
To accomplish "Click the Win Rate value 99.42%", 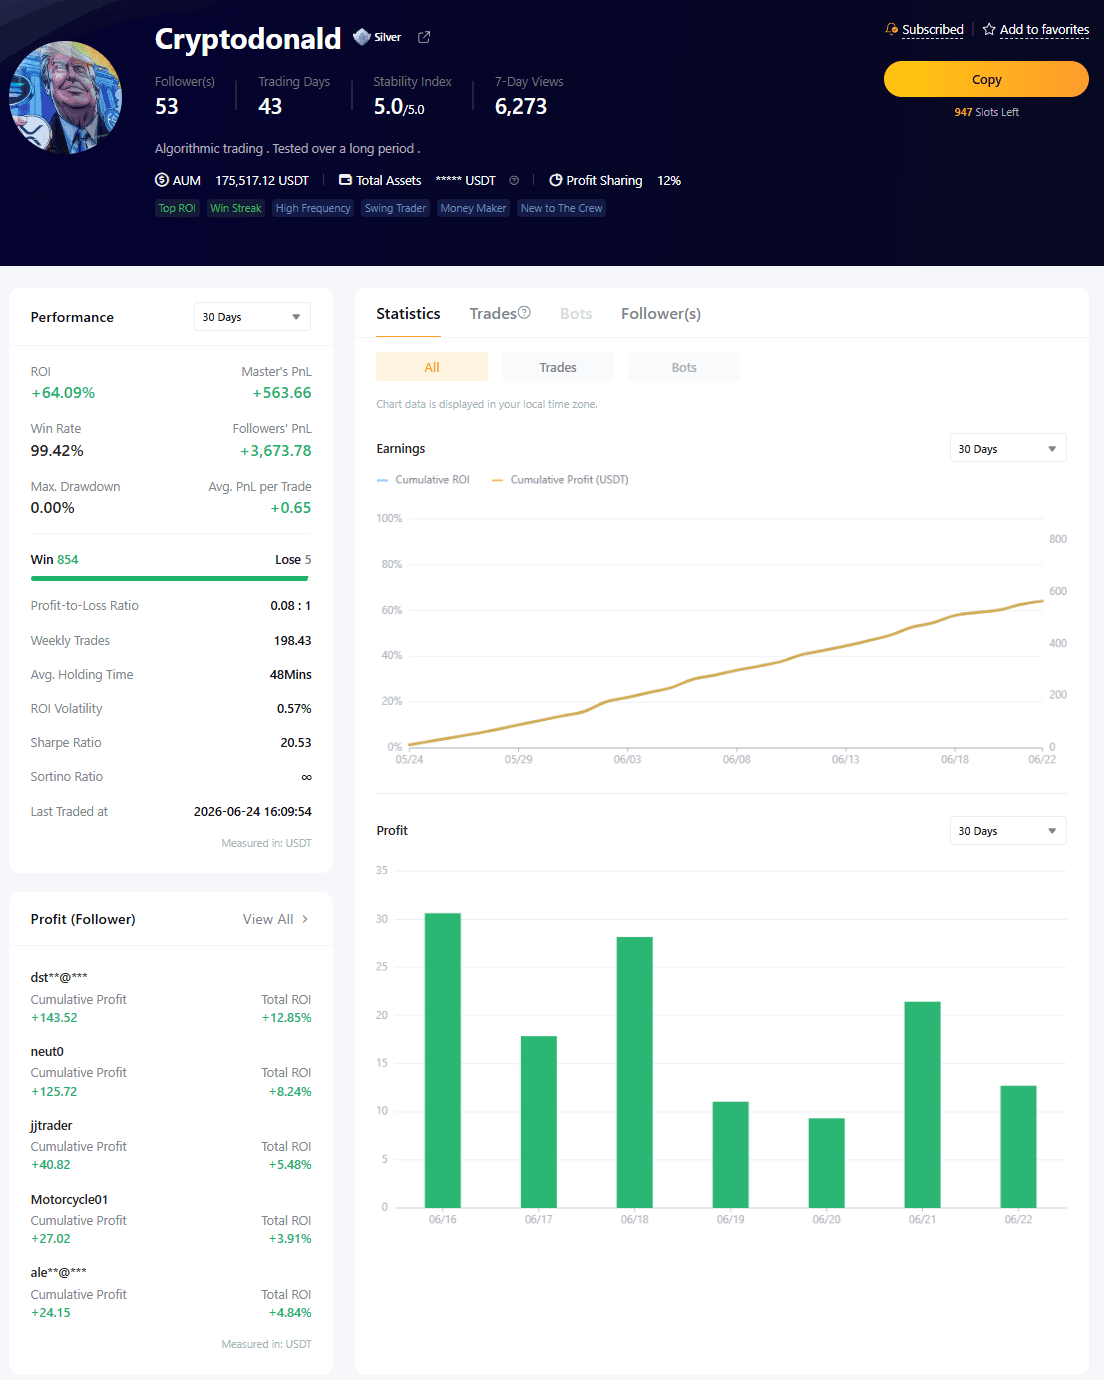I will pos(57,451).
